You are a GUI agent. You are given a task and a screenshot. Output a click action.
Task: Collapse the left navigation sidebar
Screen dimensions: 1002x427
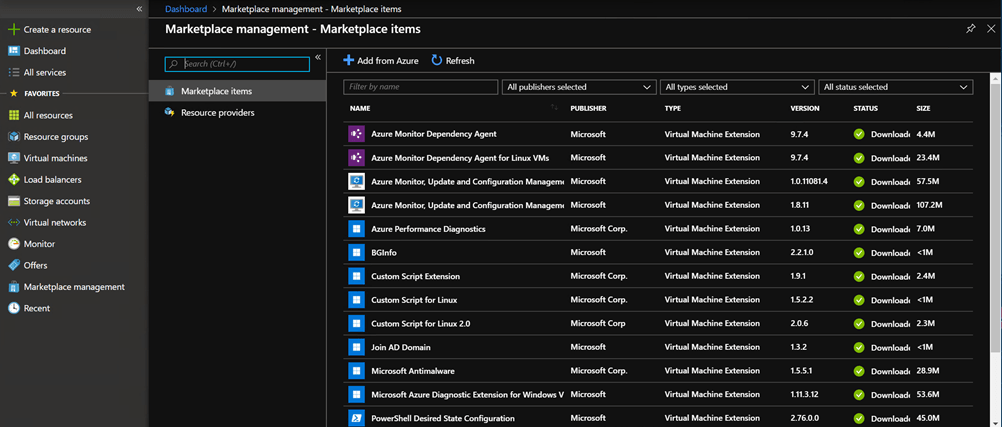tap(139, 9)
